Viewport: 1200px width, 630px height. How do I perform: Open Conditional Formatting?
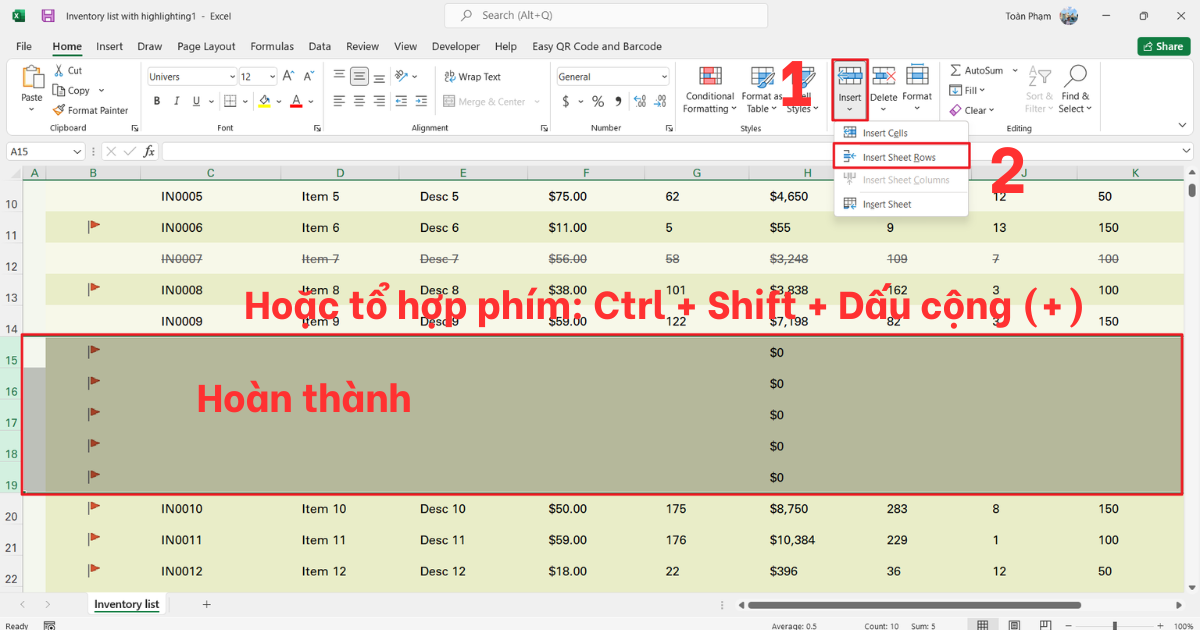click(710, 90)
